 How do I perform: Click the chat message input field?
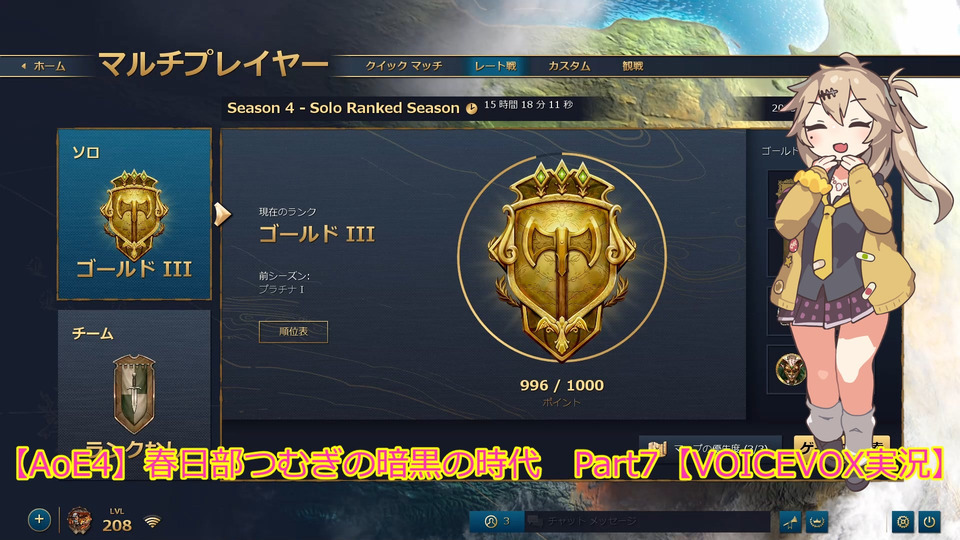point(647,521)
